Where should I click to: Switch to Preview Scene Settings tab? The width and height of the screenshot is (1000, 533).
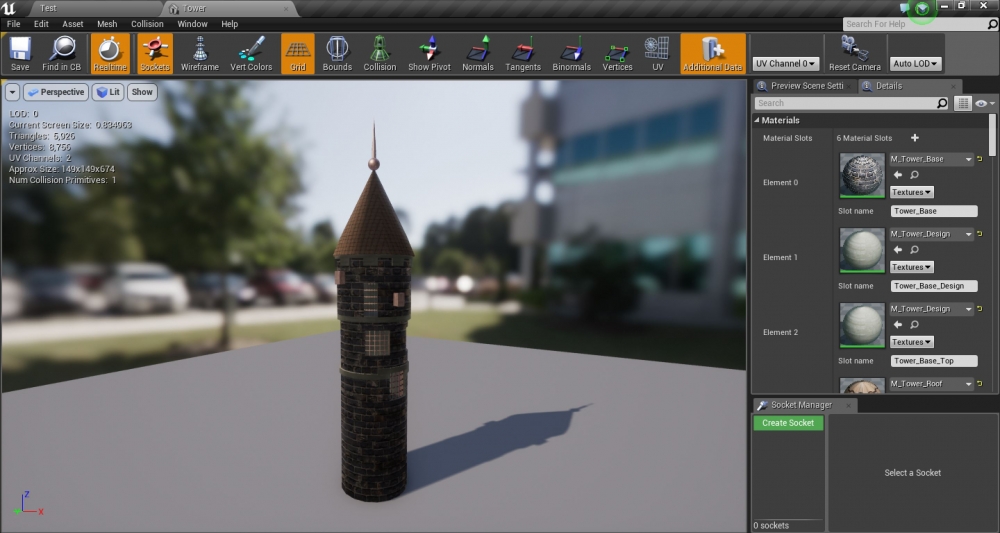(x=801, y=86)
